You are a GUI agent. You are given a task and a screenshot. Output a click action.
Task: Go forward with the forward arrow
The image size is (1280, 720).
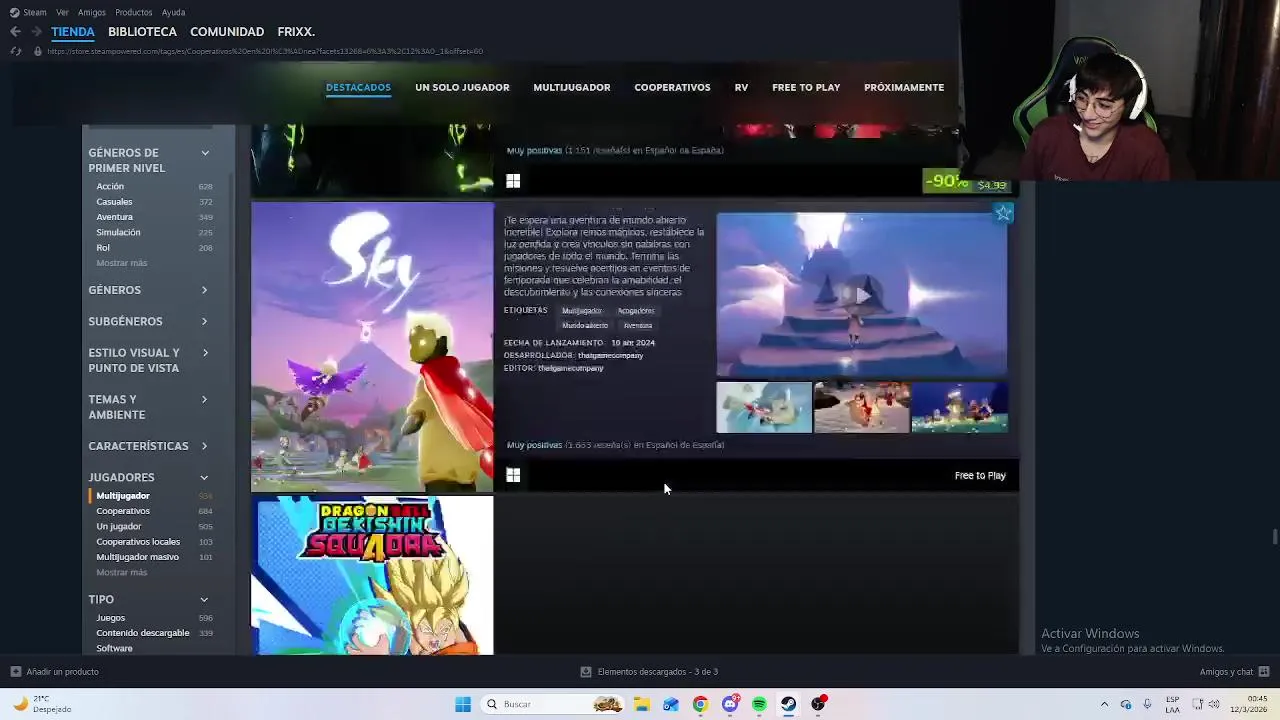(36, 32)
